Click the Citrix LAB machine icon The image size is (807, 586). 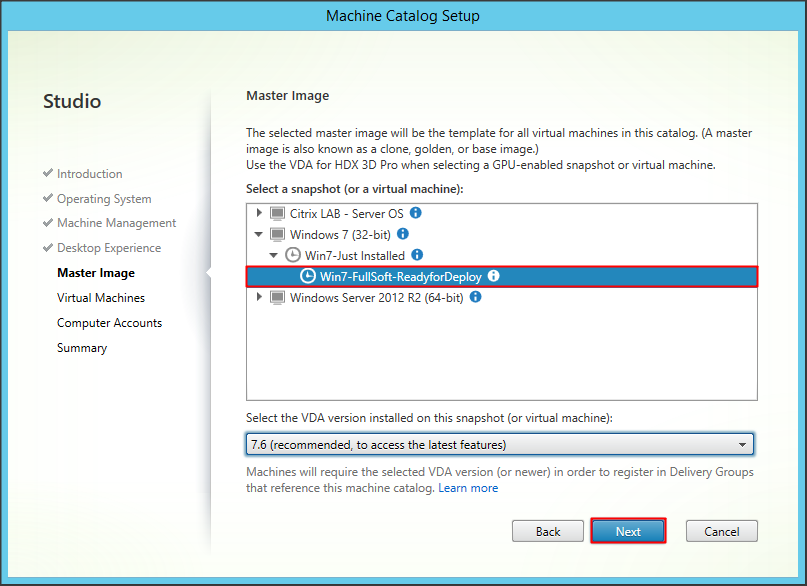point(277,213)
